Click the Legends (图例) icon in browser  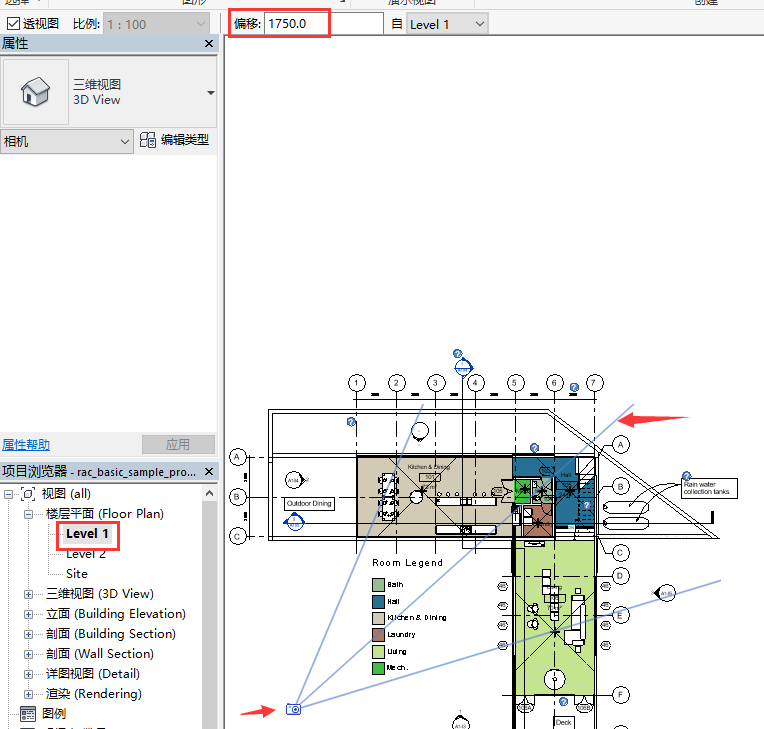28,714
